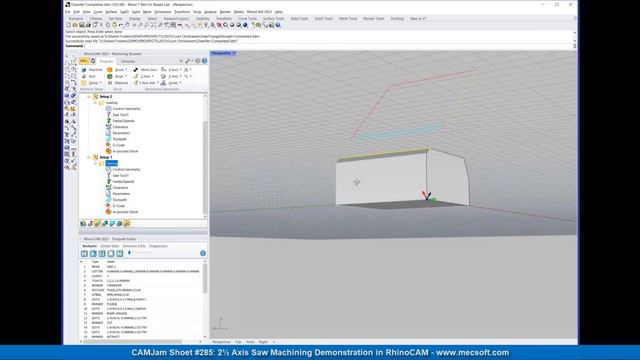Click the Machine icon in Machining Browser
Viewport: 640px width, 360px height.
pyautogui.click(x=84, y=70)
